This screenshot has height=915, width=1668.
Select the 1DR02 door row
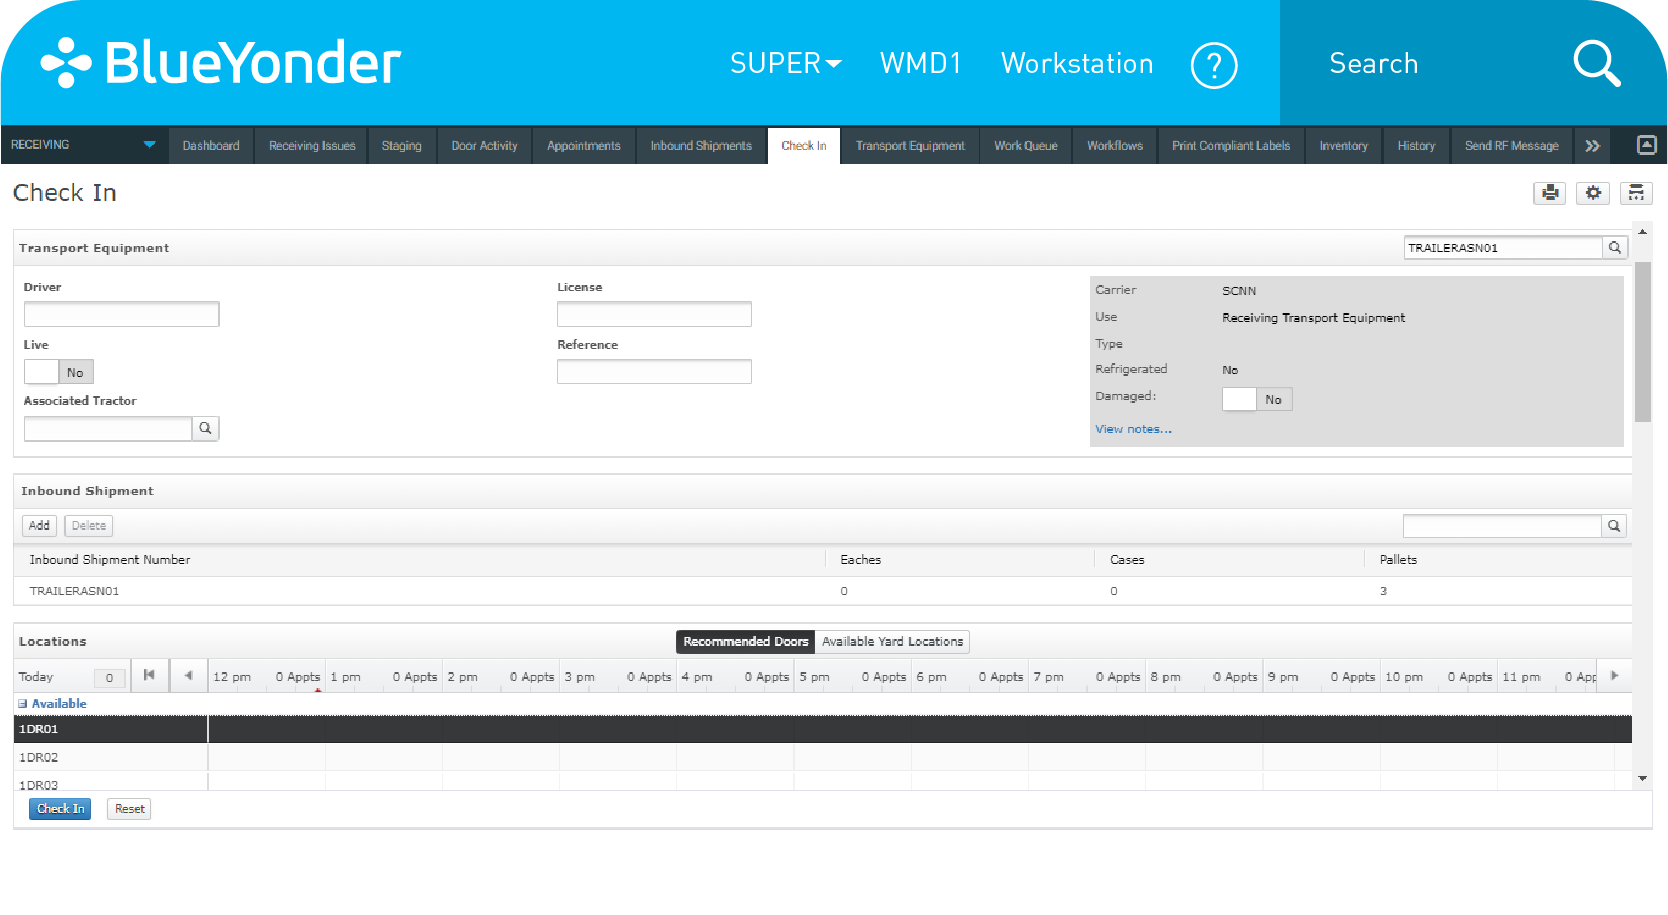[823, 757]
